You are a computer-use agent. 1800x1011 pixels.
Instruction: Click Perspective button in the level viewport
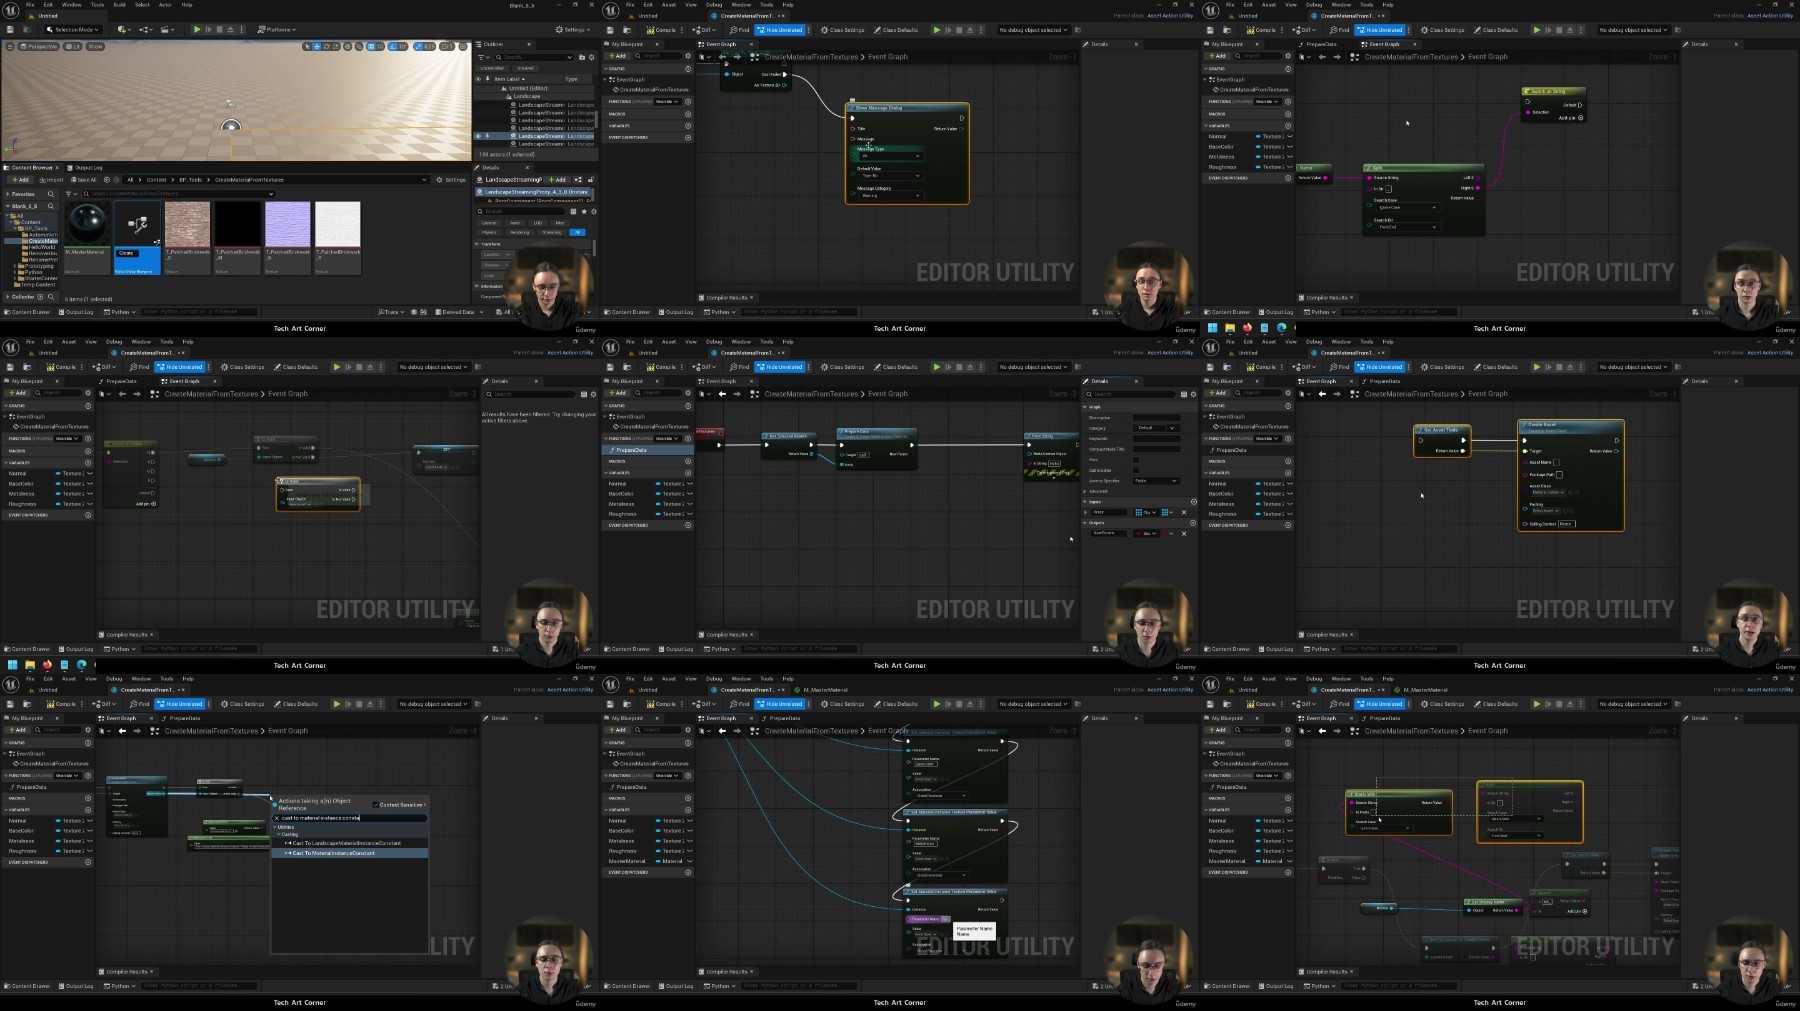pos(40,46)
